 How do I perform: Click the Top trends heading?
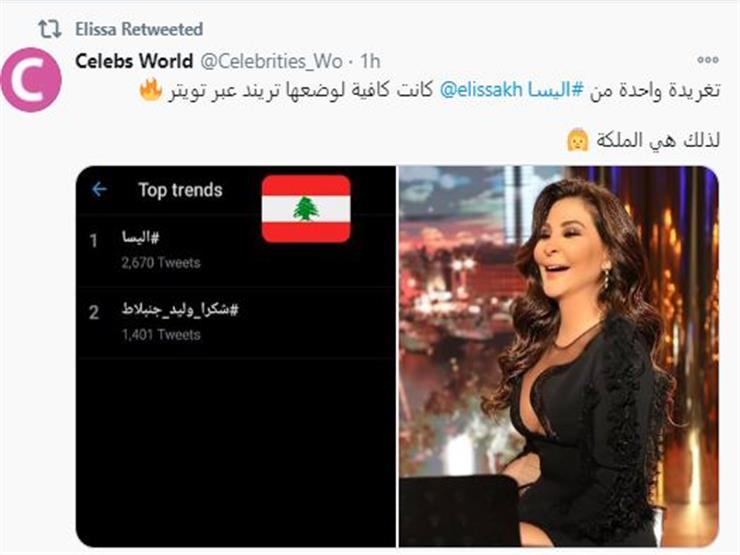[x=180, y=189]
